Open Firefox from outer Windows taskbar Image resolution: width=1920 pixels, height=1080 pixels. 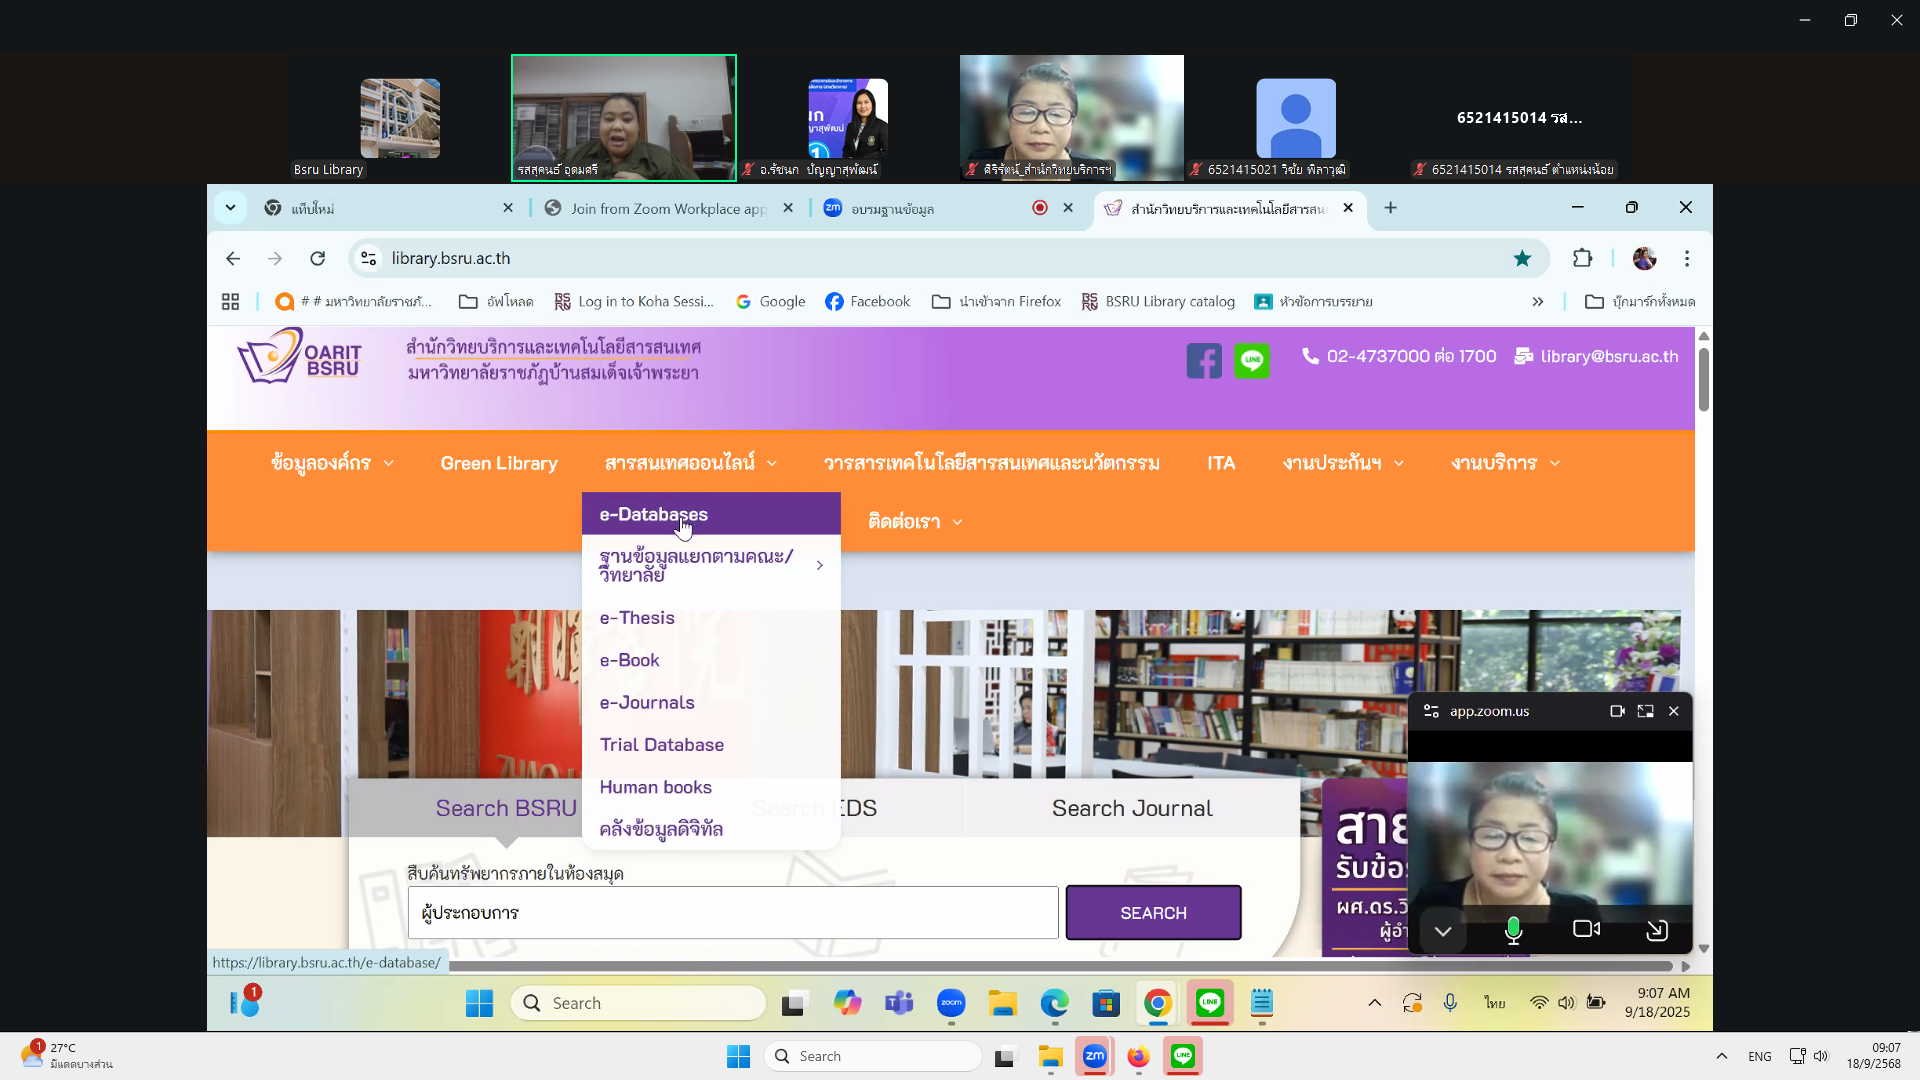click(1139, 1057)
